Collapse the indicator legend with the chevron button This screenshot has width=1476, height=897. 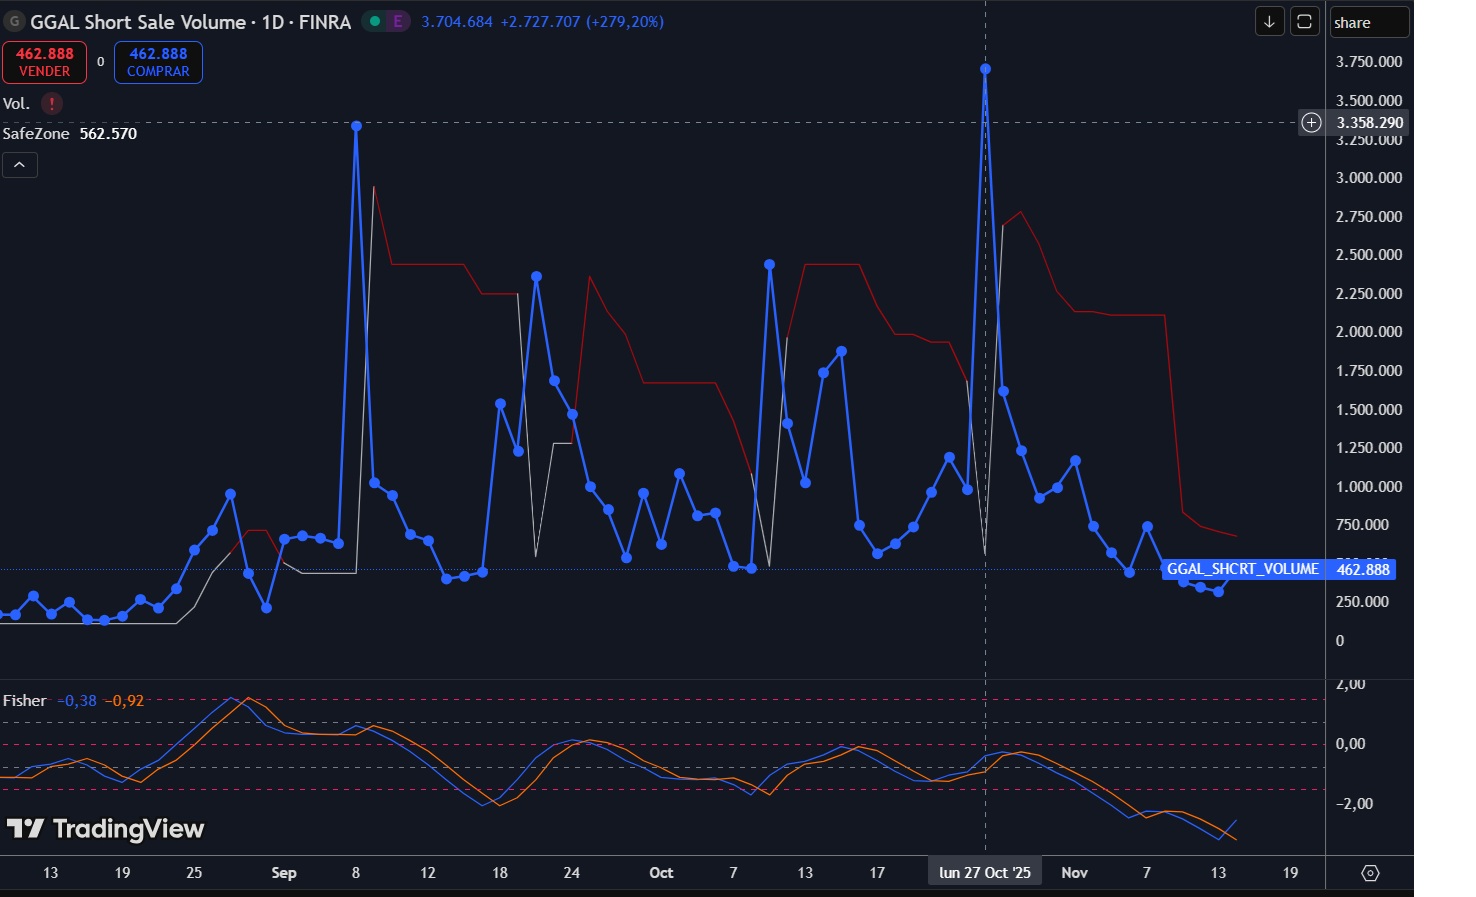(x=20, y=165)
